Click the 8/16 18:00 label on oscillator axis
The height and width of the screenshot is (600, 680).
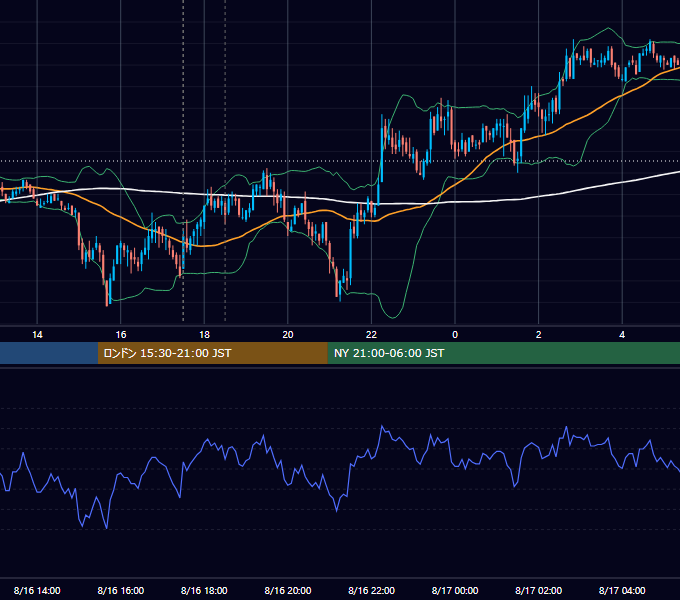point(204,590)
